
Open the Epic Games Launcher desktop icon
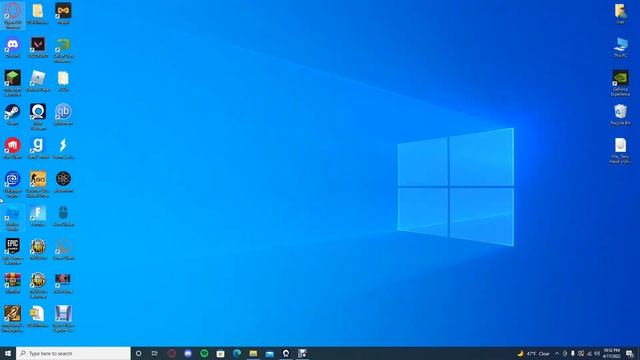pos(13,251)
